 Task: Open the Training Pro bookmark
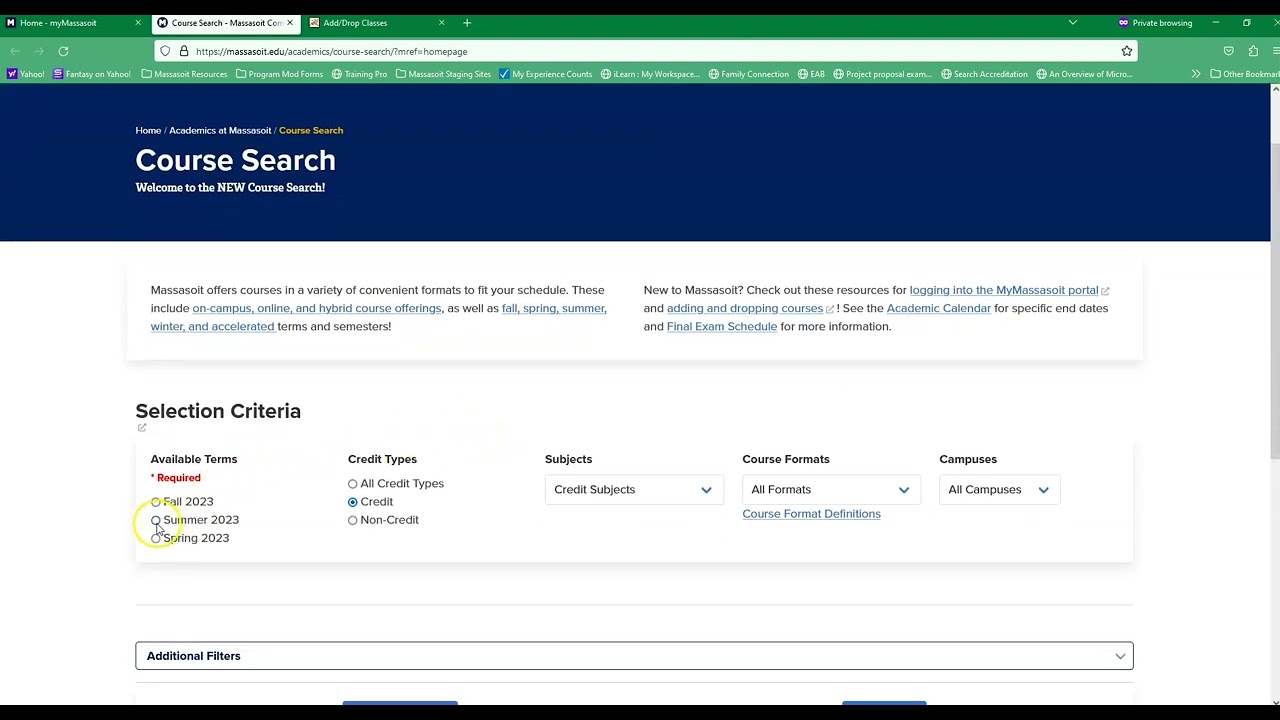click(359, 74)
